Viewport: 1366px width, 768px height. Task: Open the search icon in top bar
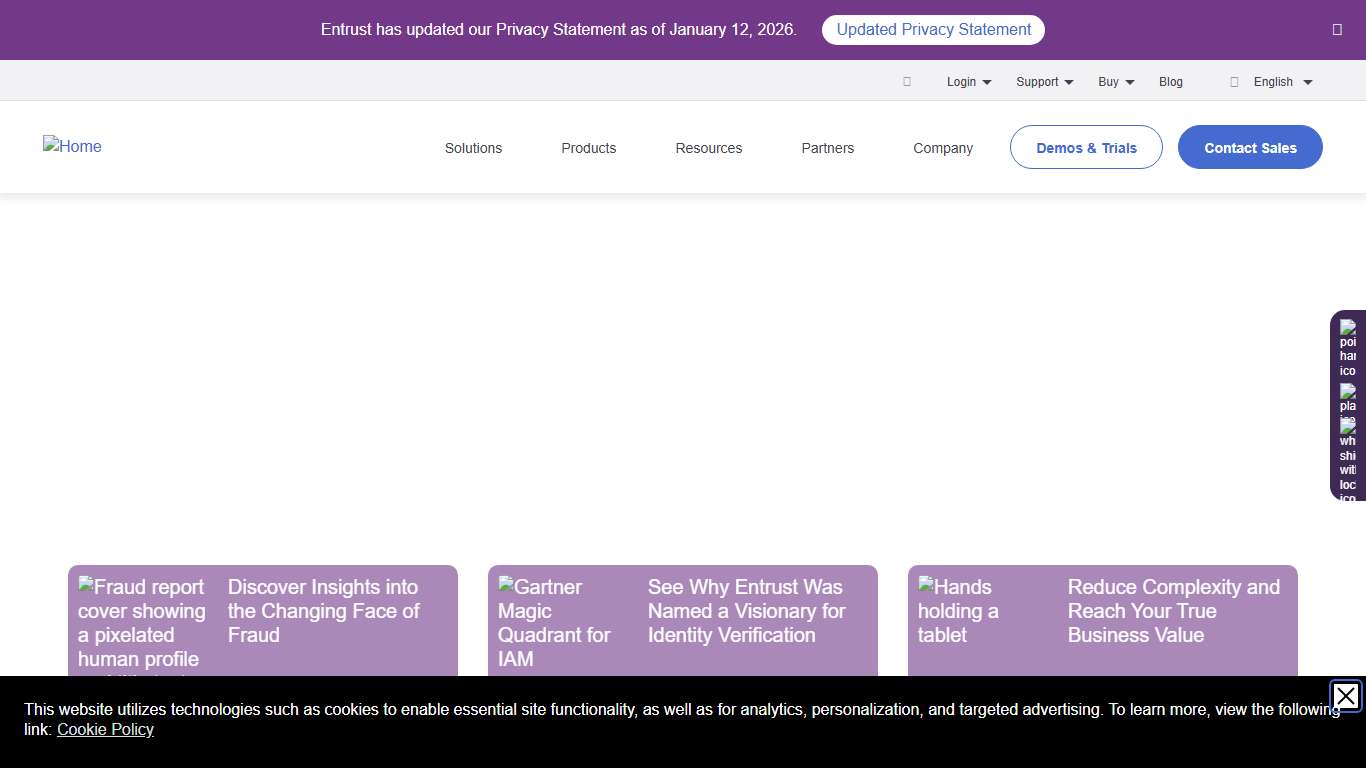(x=906, y=81)
